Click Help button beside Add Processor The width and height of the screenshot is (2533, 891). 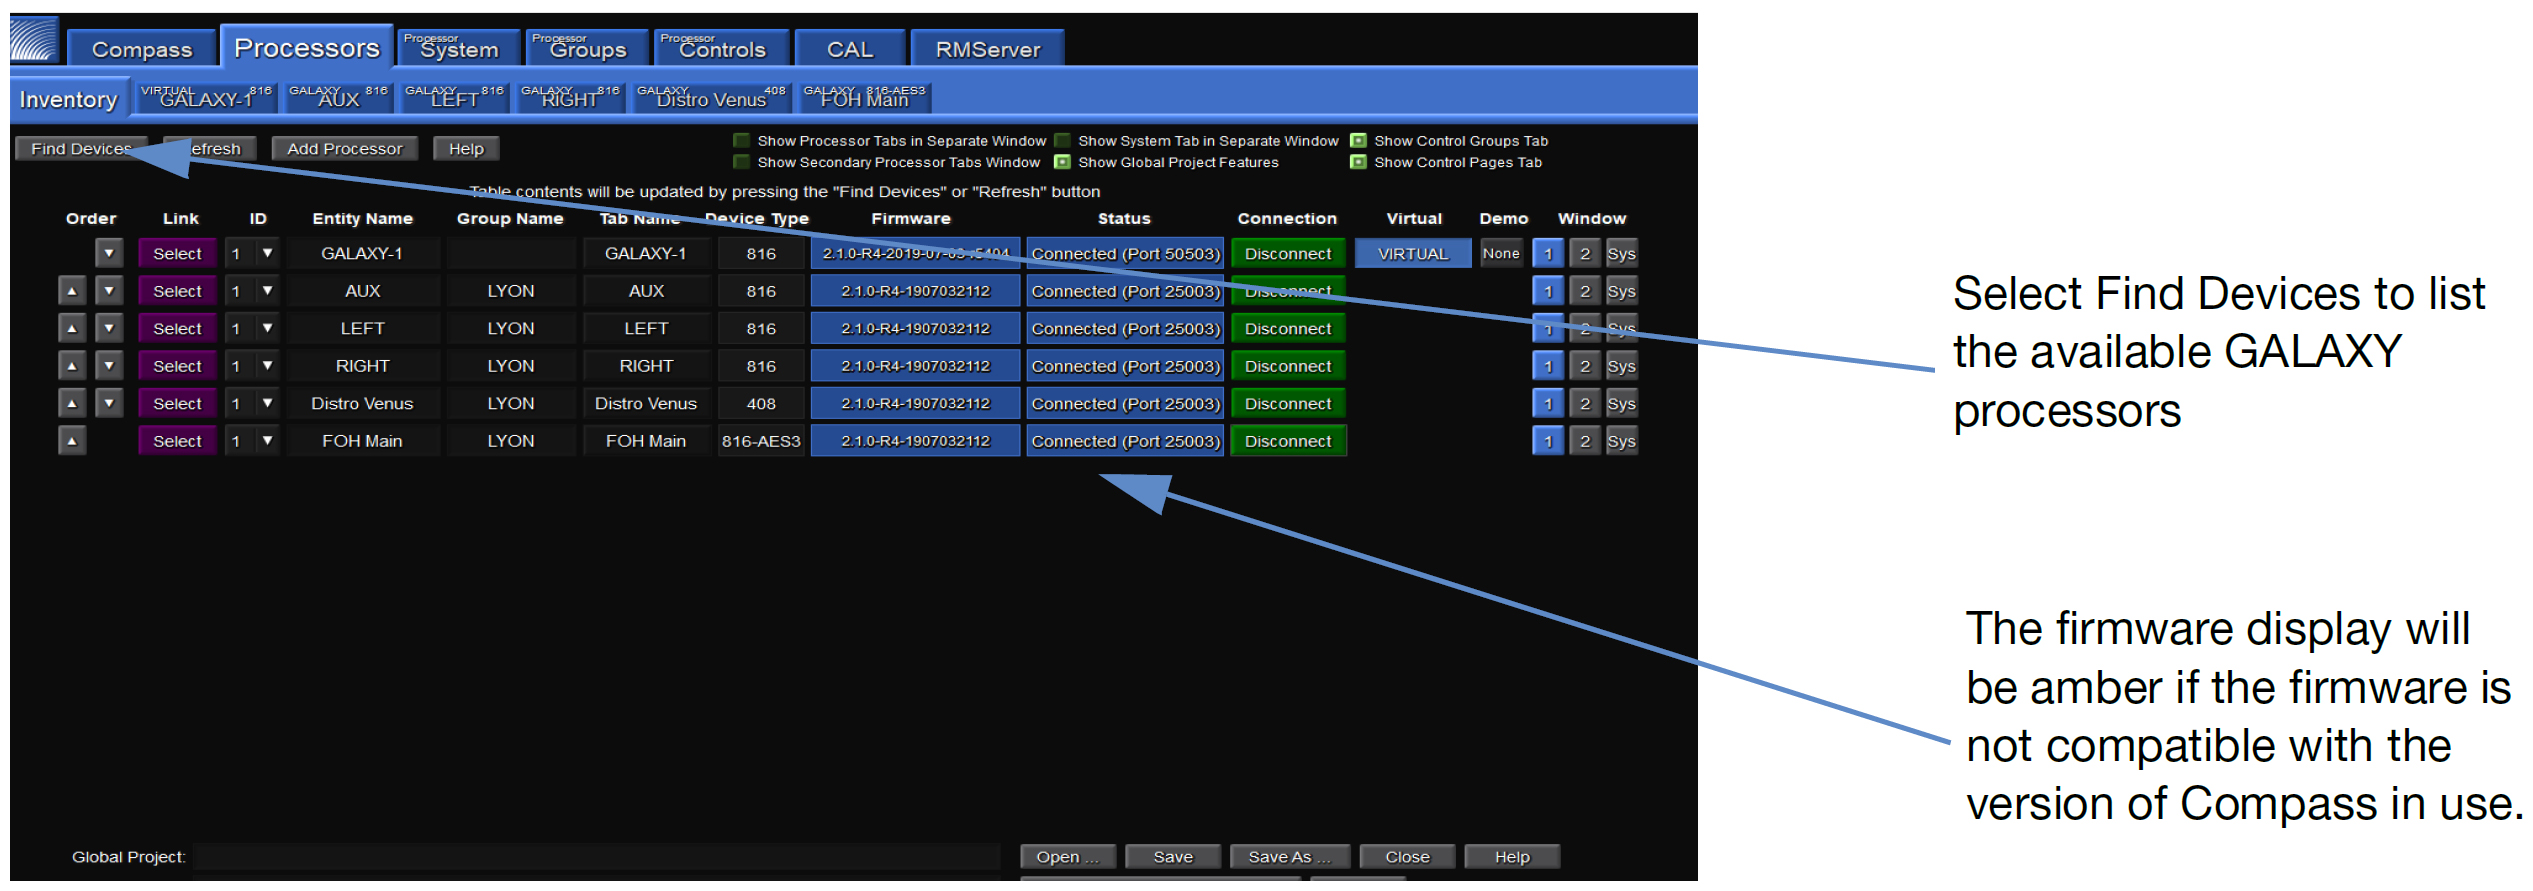466,148
